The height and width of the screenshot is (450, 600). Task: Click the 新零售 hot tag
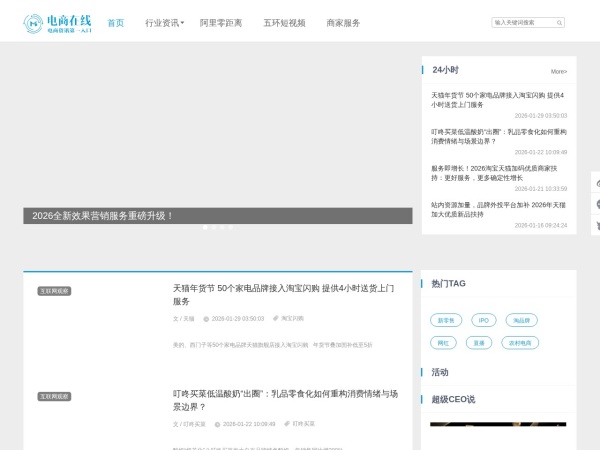click(x=444, y=320)
